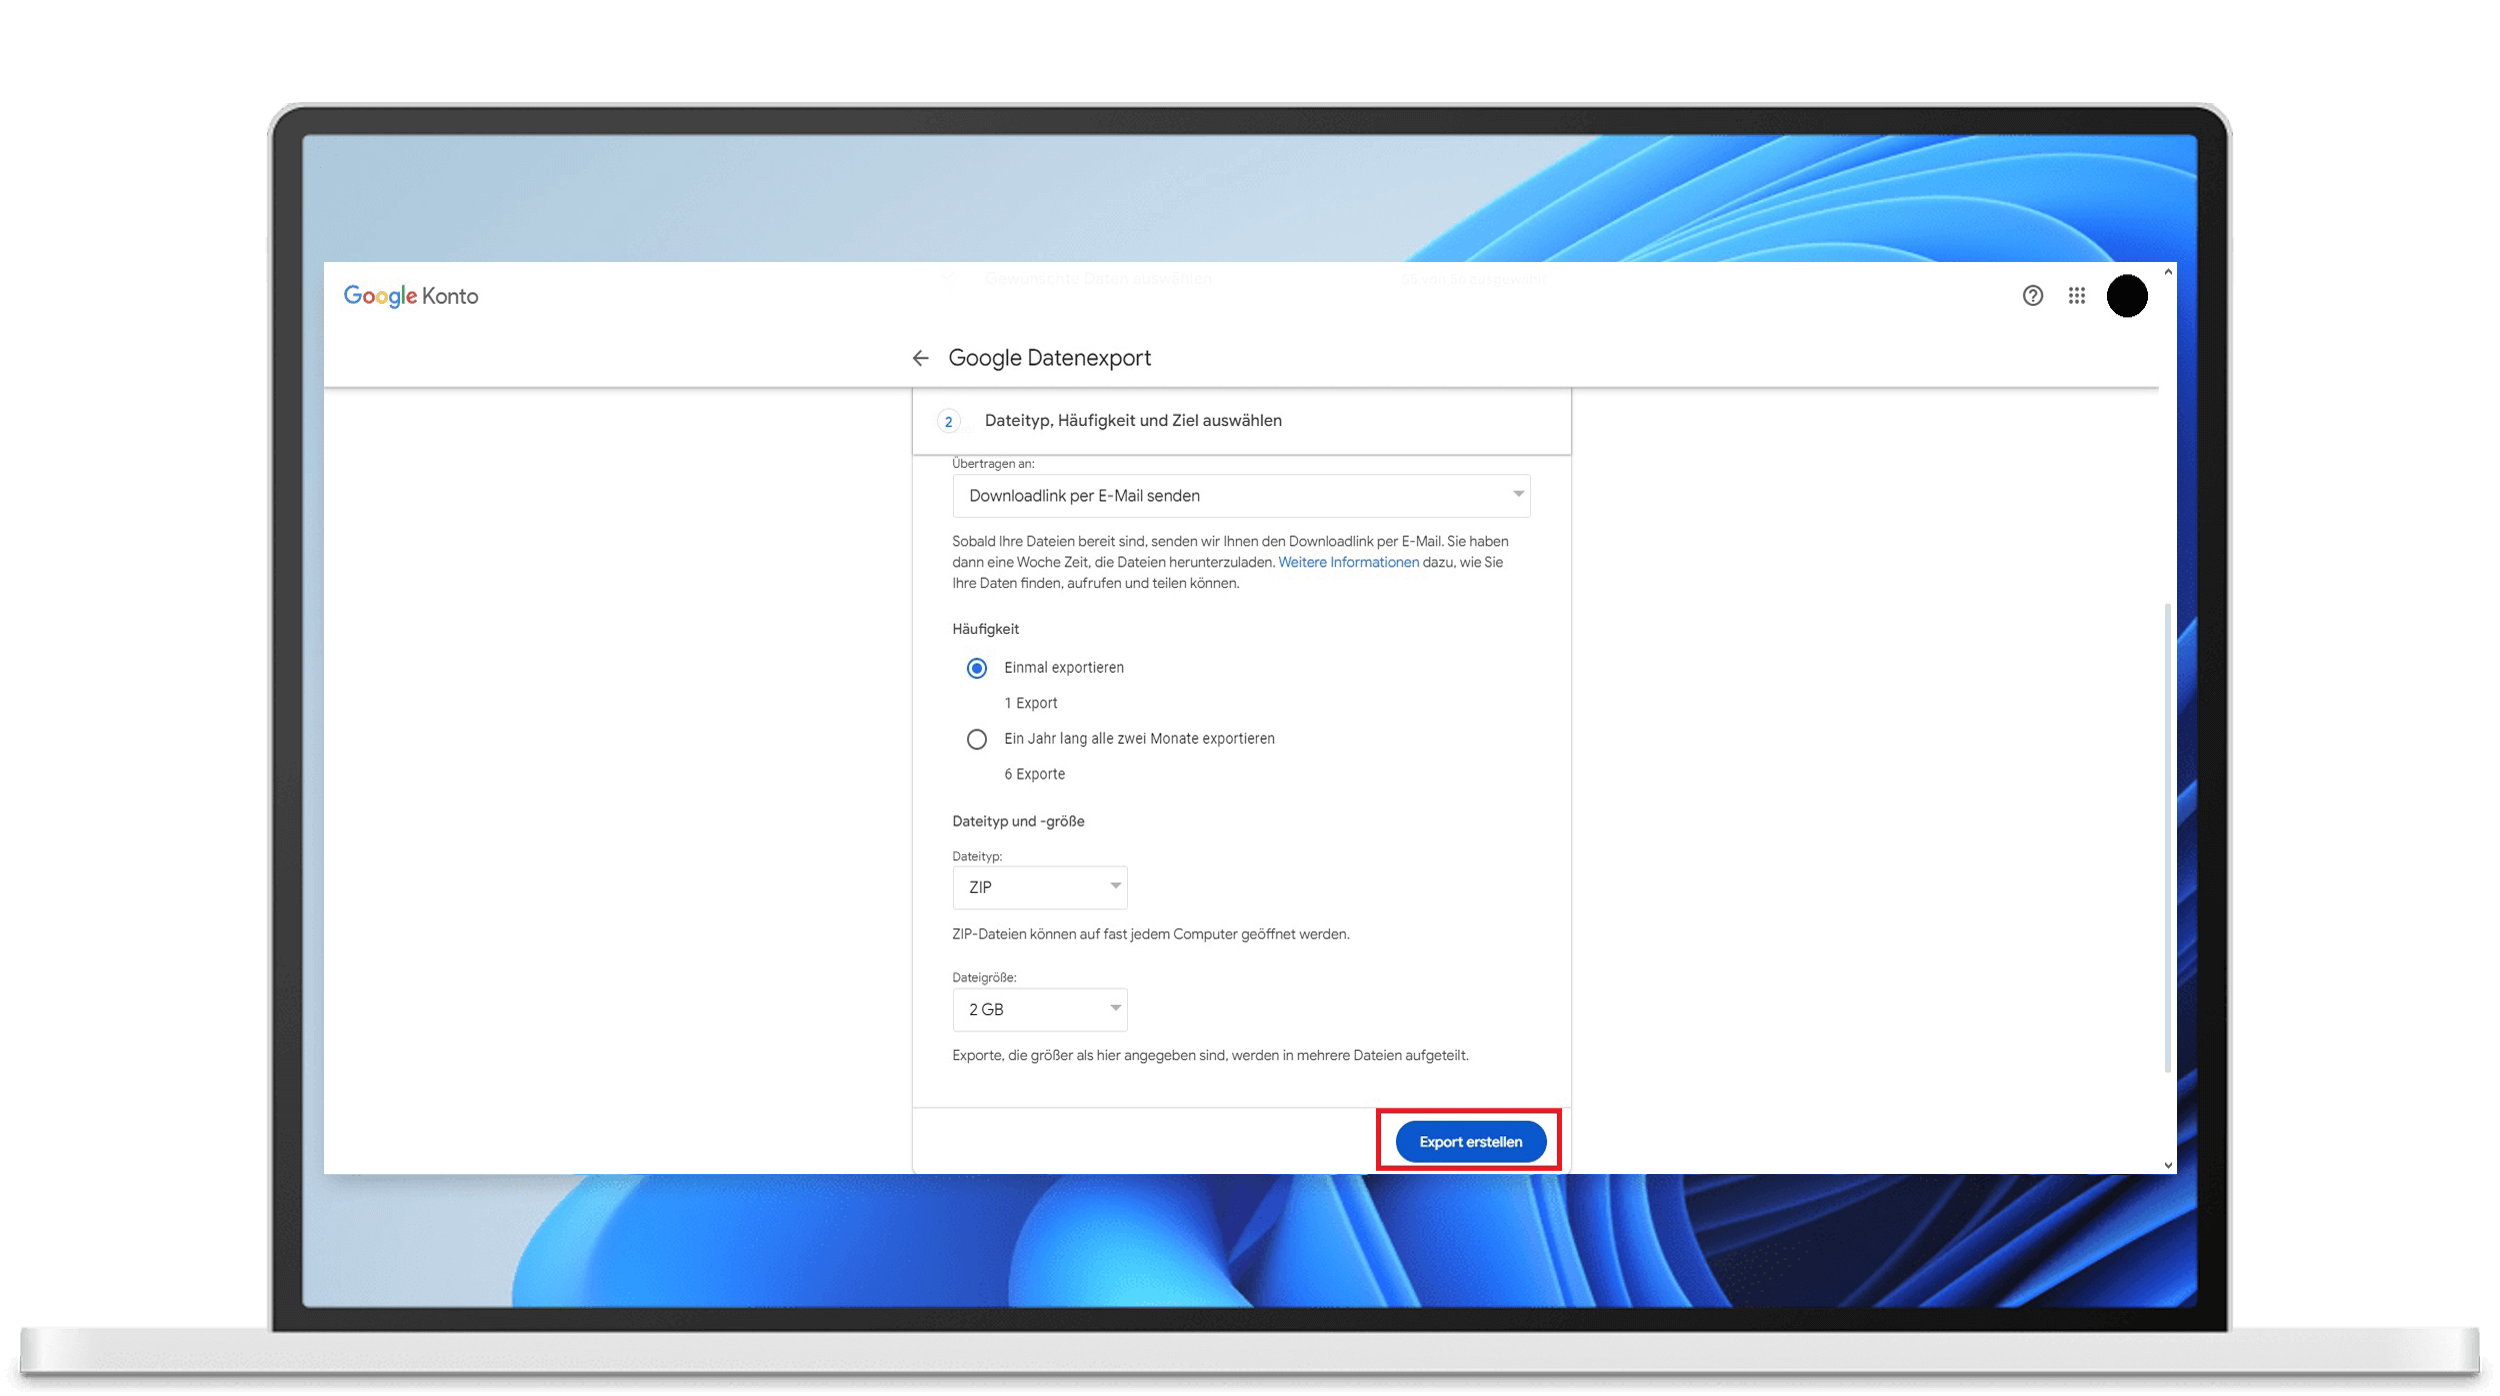
Task: Click the account profile avatar
Action: [2126, 296]
